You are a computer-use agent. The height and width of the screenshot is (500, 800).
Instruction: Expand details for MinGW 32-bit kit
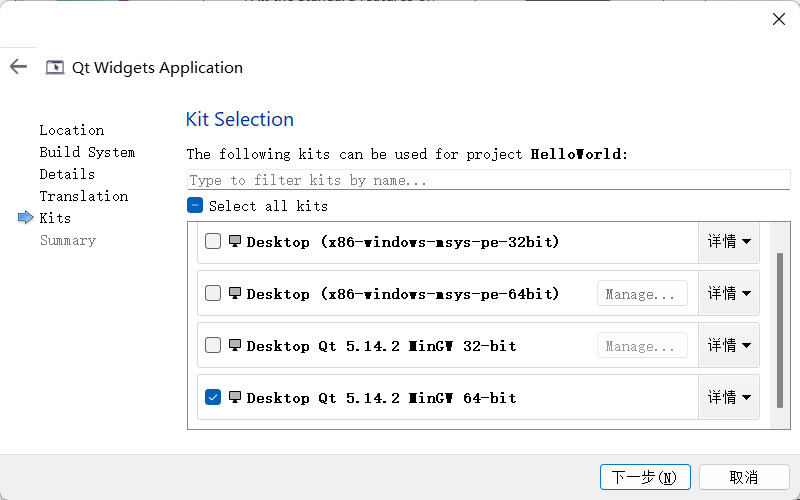point(728,345)
